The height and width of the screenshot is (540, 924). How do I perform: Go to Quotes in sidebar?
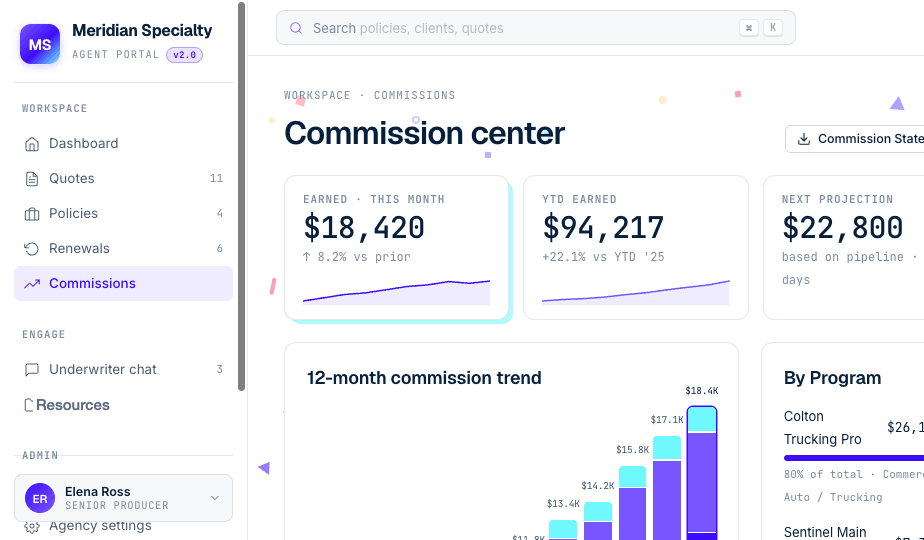point(123,179)
